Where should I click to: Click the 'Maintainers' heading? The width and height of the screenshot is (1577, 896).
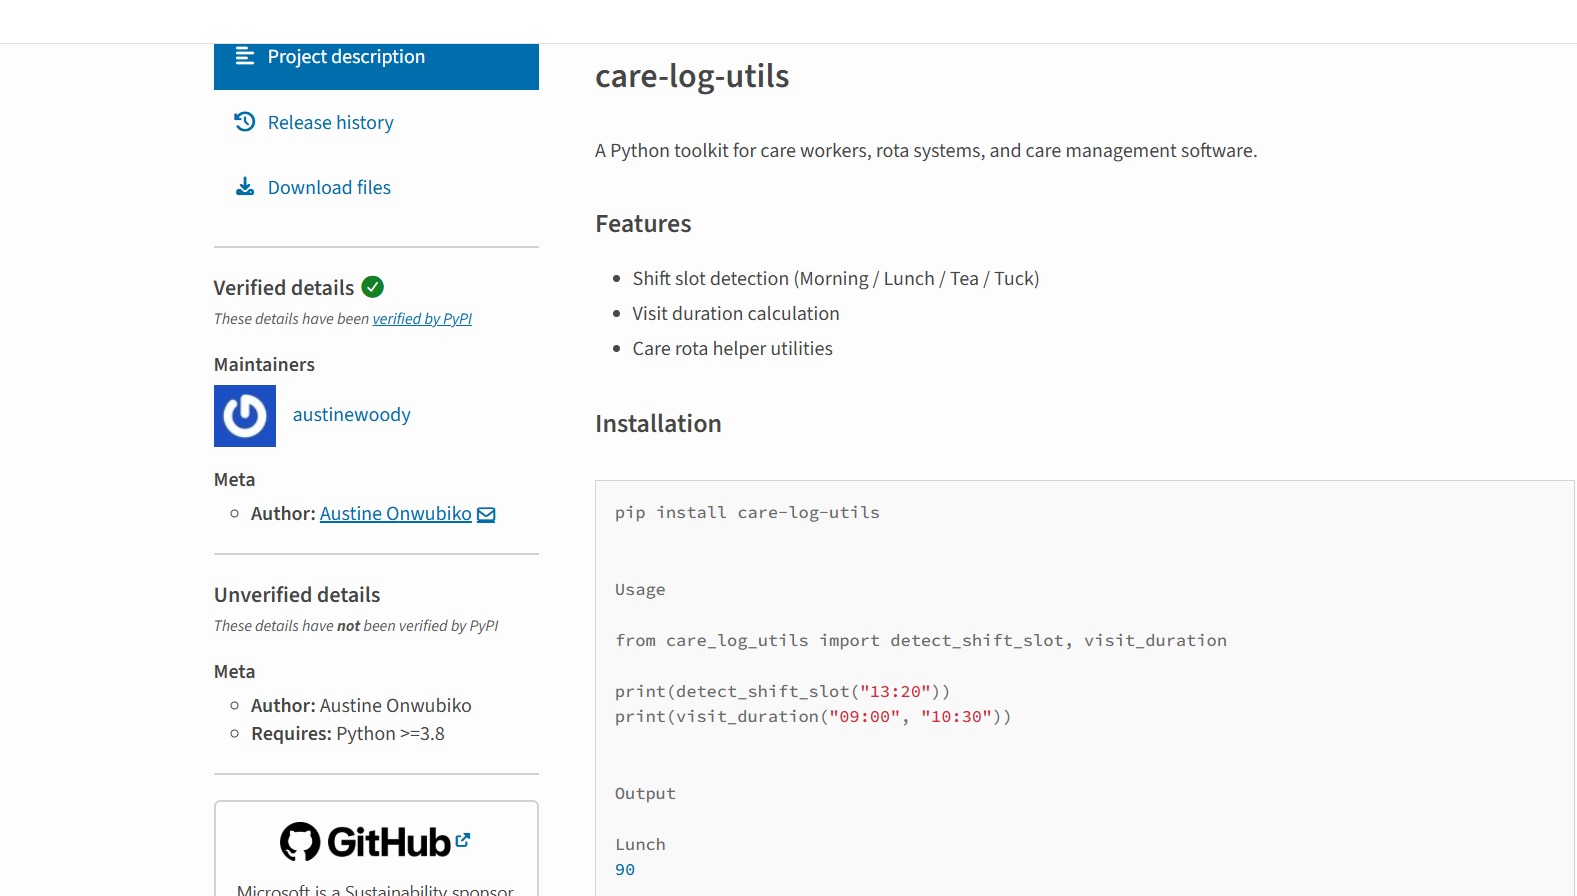pyautogui.click(x=264, y=365)
